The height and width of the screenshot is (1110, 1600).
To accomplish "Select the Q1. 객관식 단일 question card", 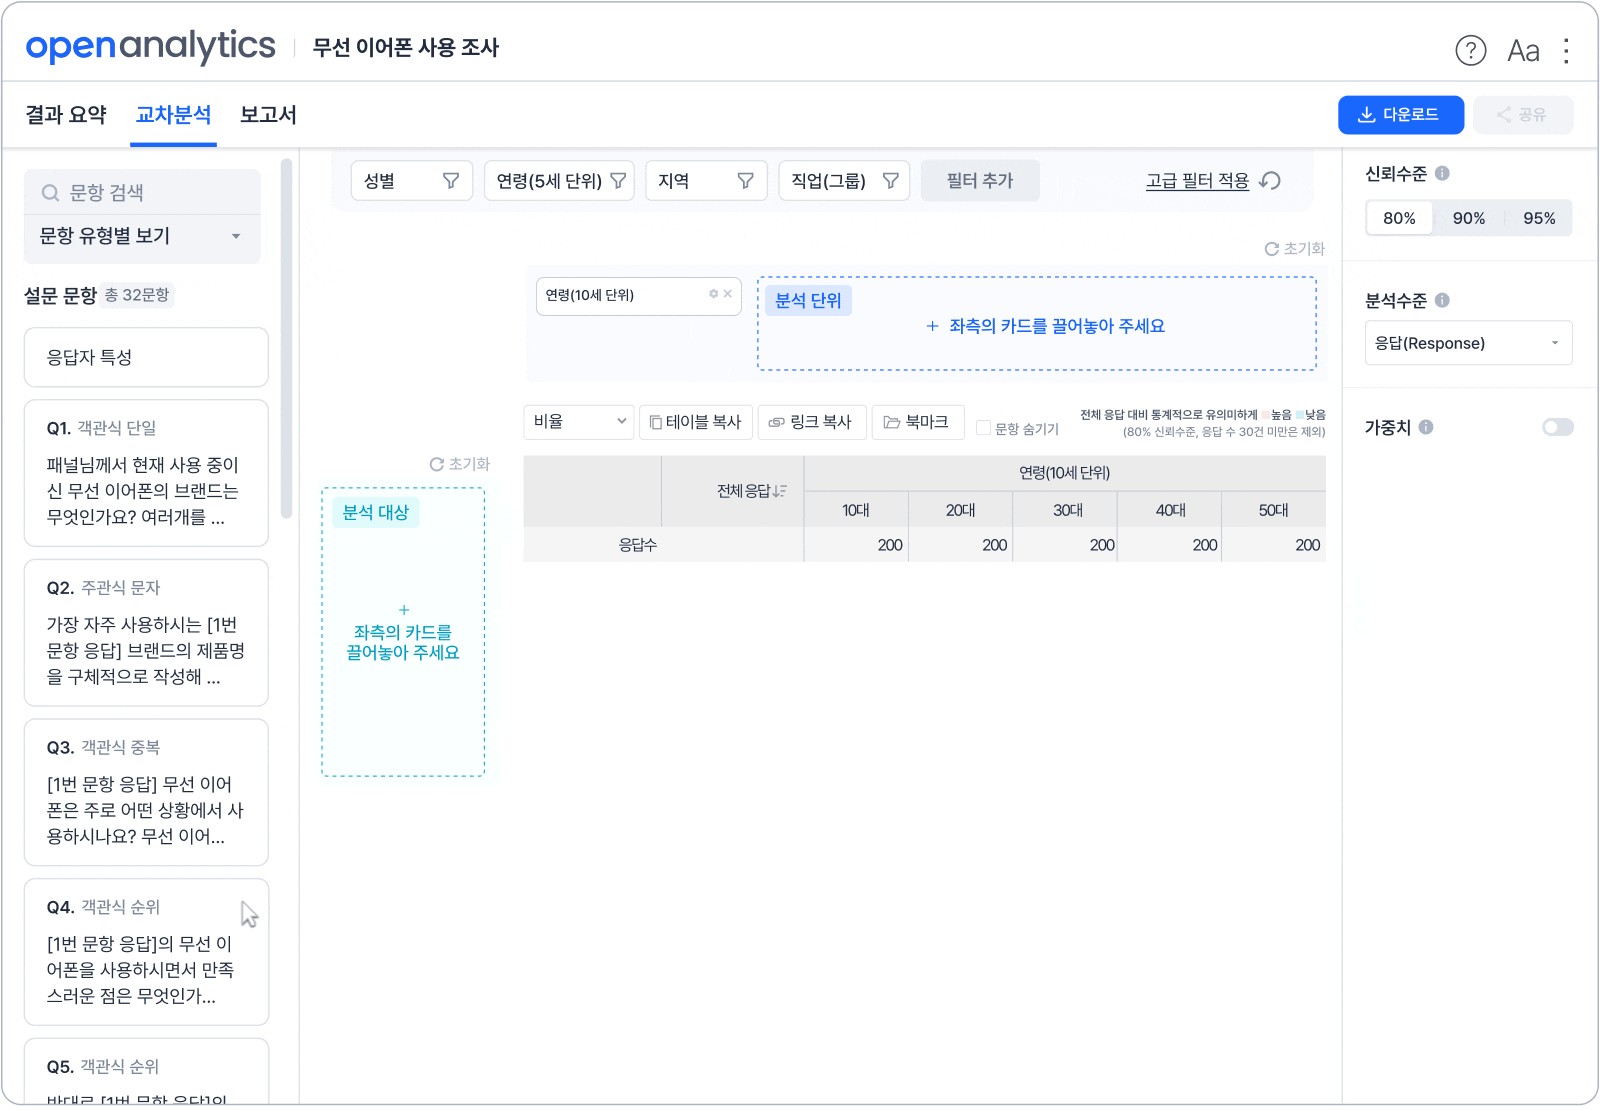I will point(146,473).
